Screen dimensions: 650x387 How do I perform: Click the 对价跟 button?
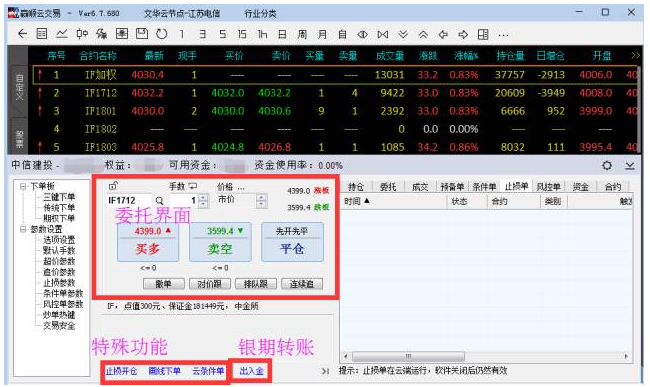[x=209, y=284]
